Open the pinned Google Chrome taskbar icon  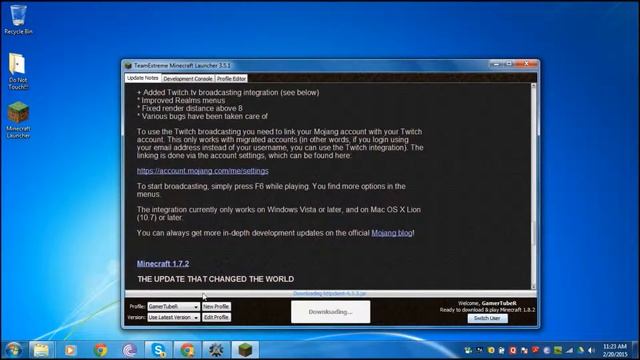point(100,350)
